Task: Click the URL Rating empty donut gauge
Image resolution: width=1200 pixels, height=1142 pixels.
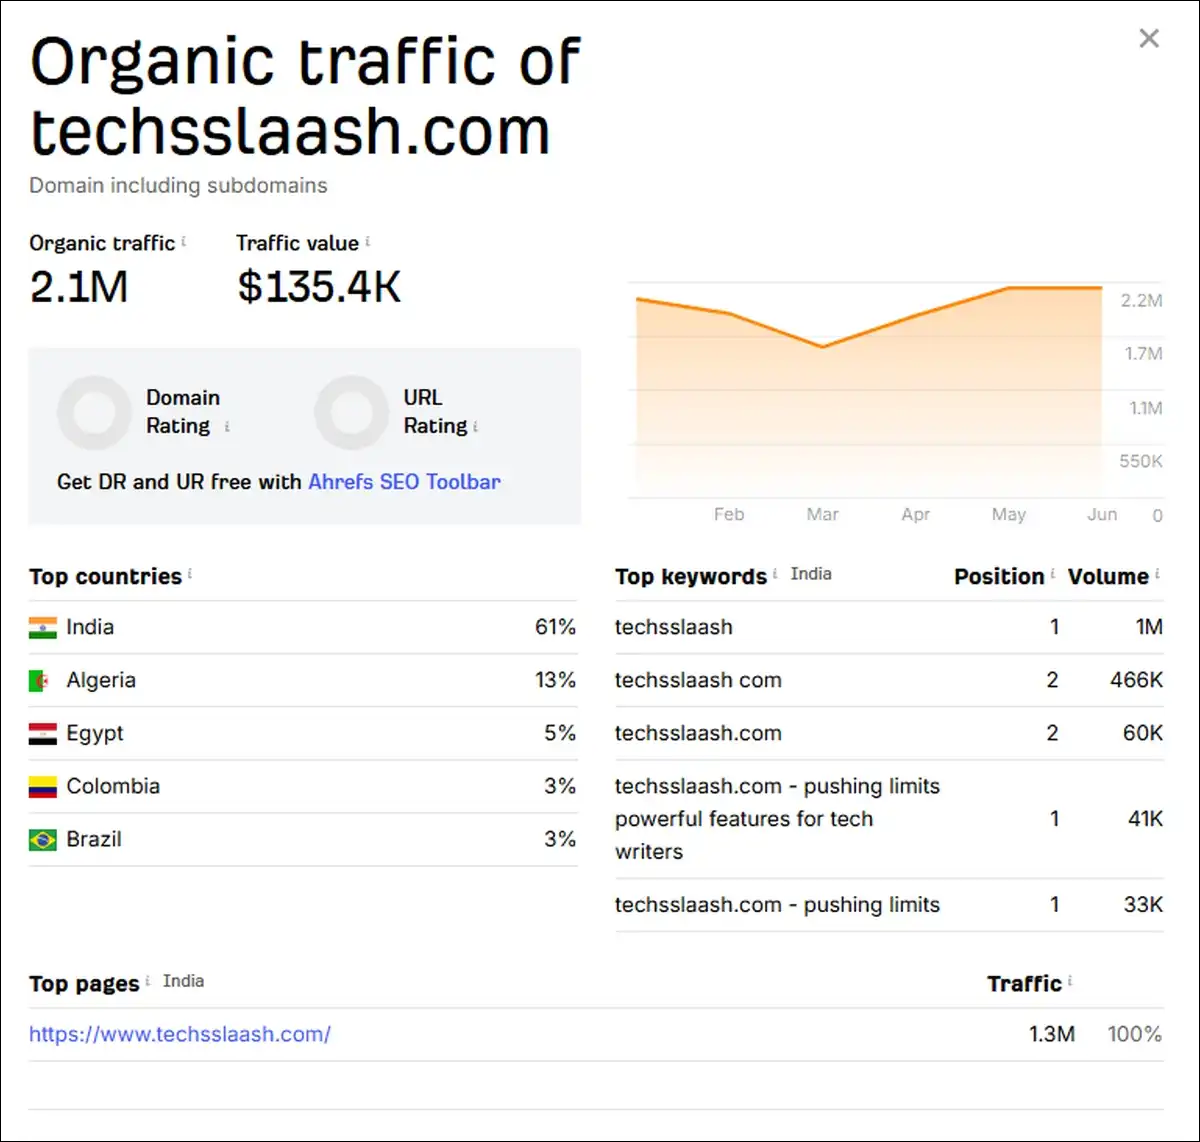Action: [351, 412]
